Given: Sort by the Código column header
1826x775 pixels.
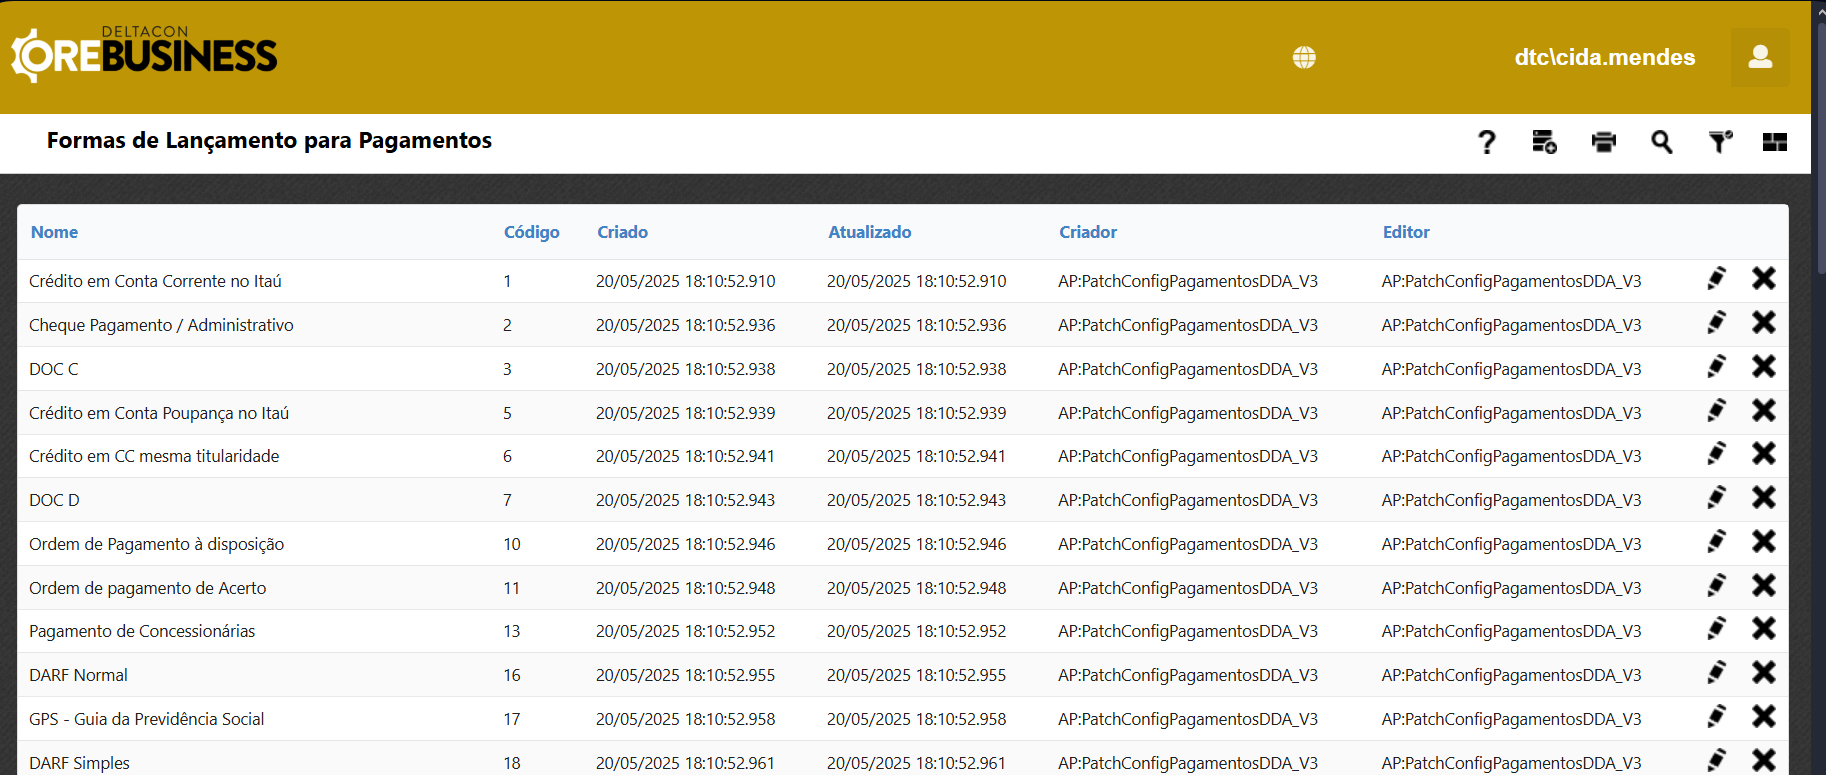Looking at the screenshot, I should click(531, 232).
